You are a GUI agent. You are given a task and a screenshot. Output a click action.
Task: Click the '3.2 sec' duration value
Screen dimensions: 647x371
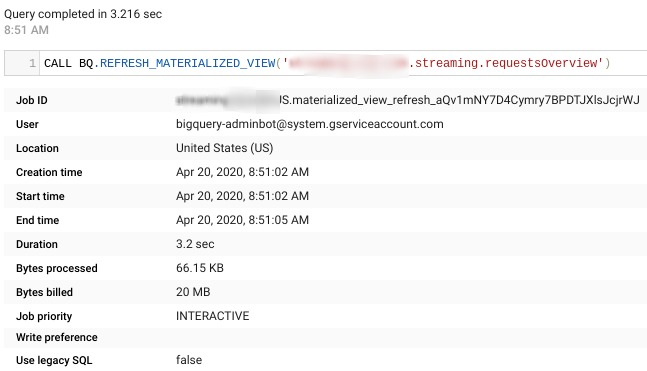(x=195, y=244)
